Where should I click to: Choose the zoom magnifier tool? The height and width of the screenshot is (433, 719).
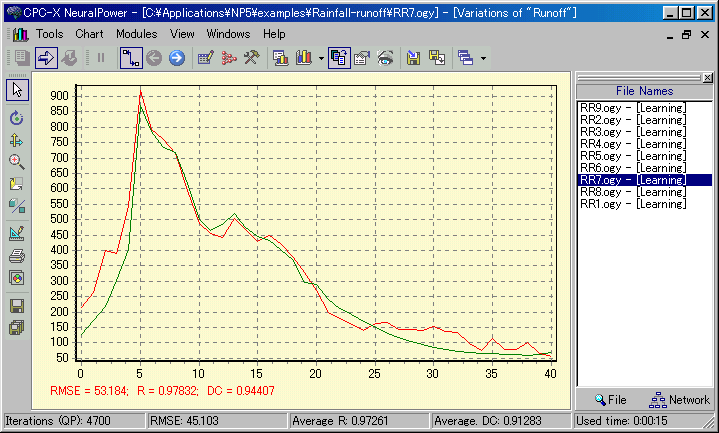[17, 161]
